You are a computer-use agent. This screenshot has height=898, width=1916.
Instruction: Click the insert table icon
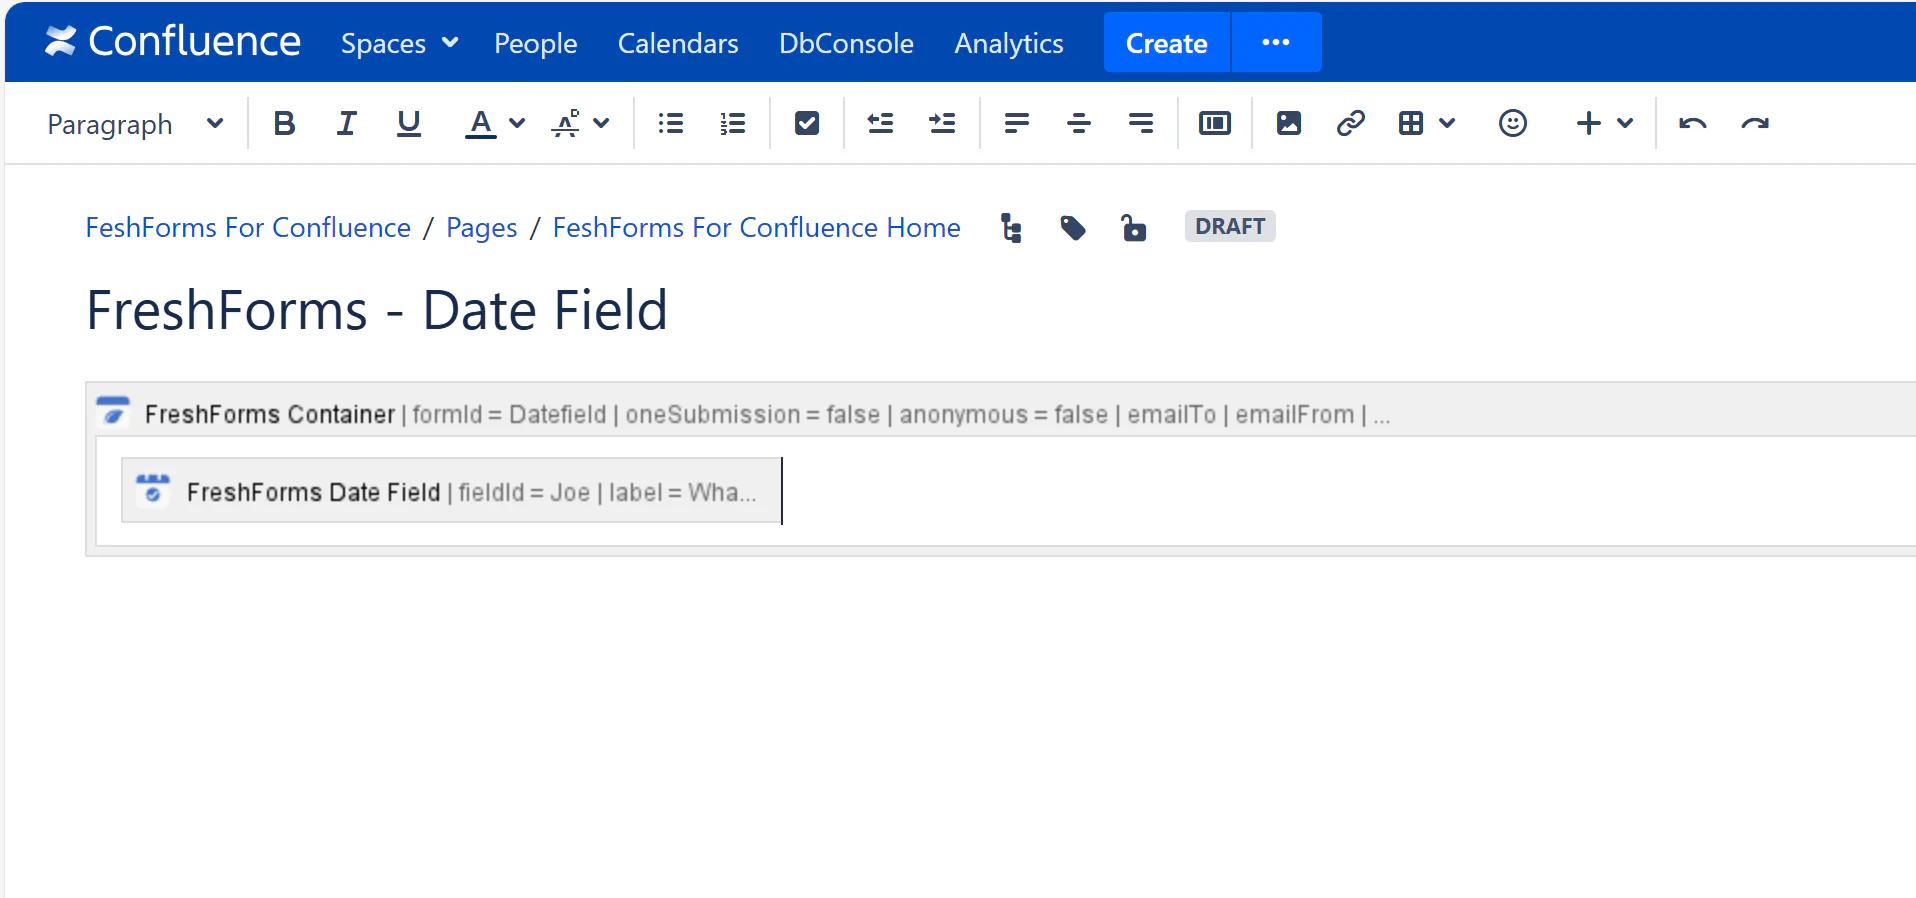(1411, 123)
